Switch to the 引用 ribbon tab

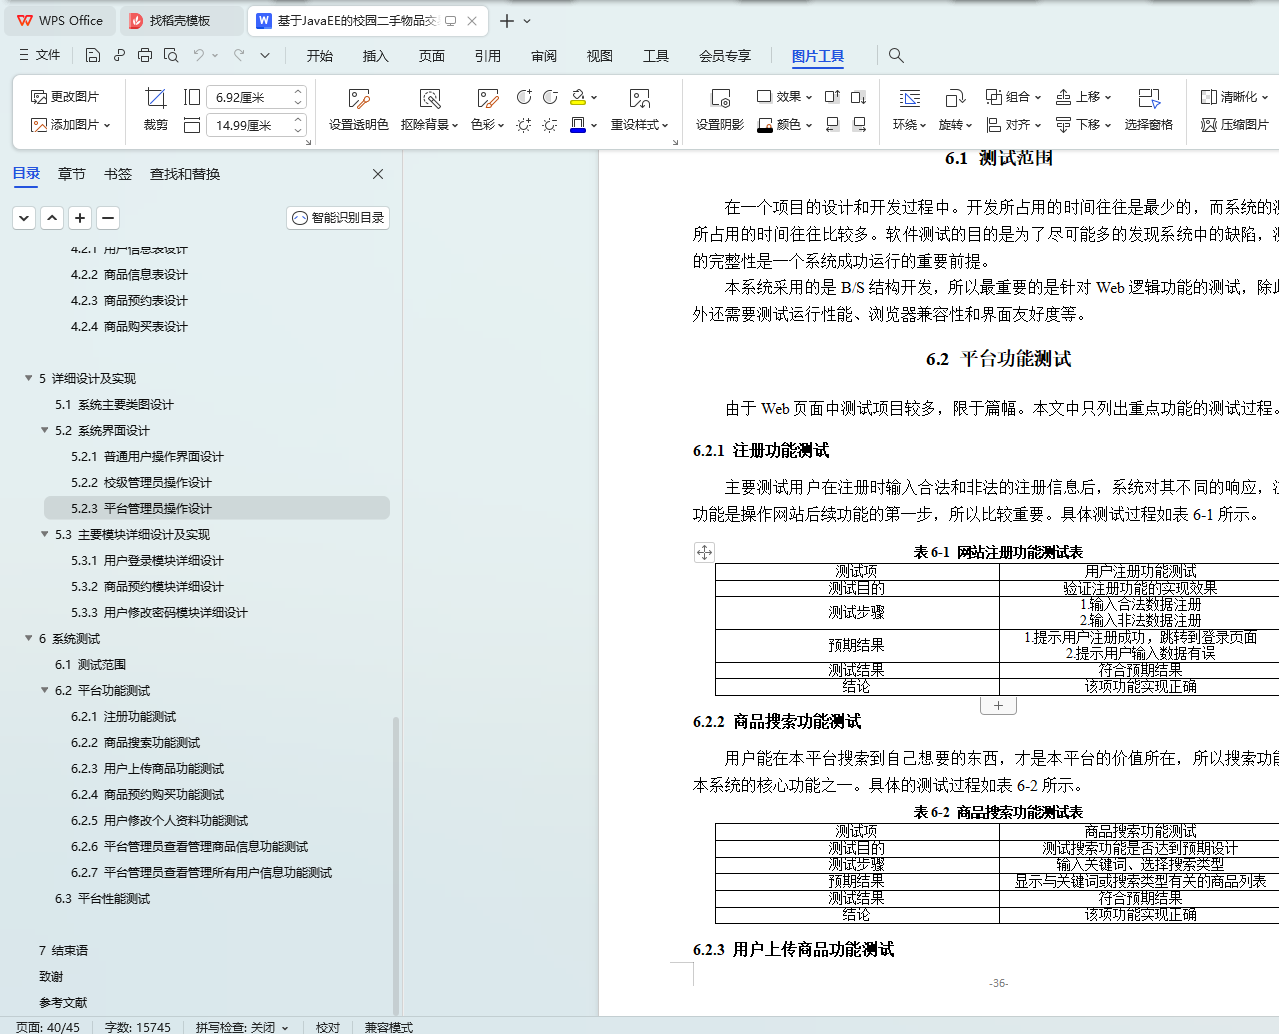tap(488, 56)
